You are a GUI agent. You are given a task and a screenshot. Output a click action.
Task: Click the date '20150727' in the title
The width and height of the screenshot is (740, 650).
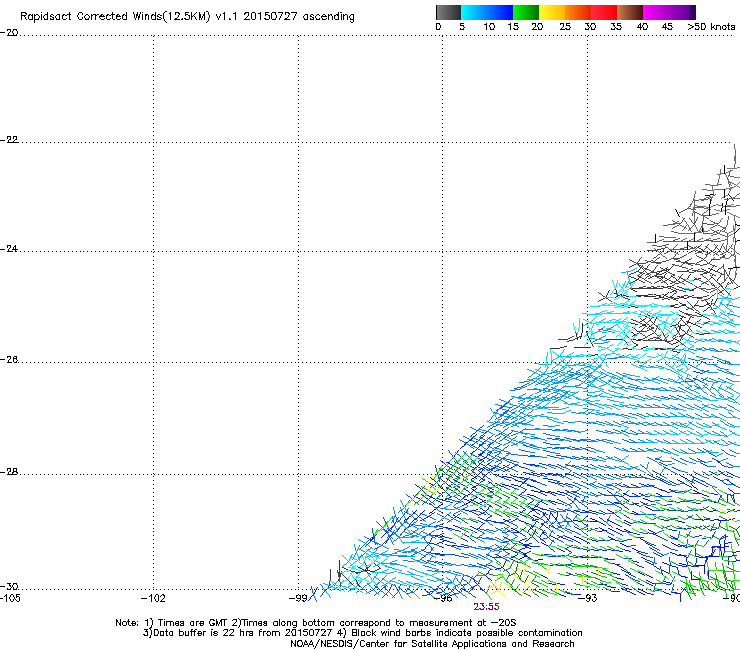(270, 16)
